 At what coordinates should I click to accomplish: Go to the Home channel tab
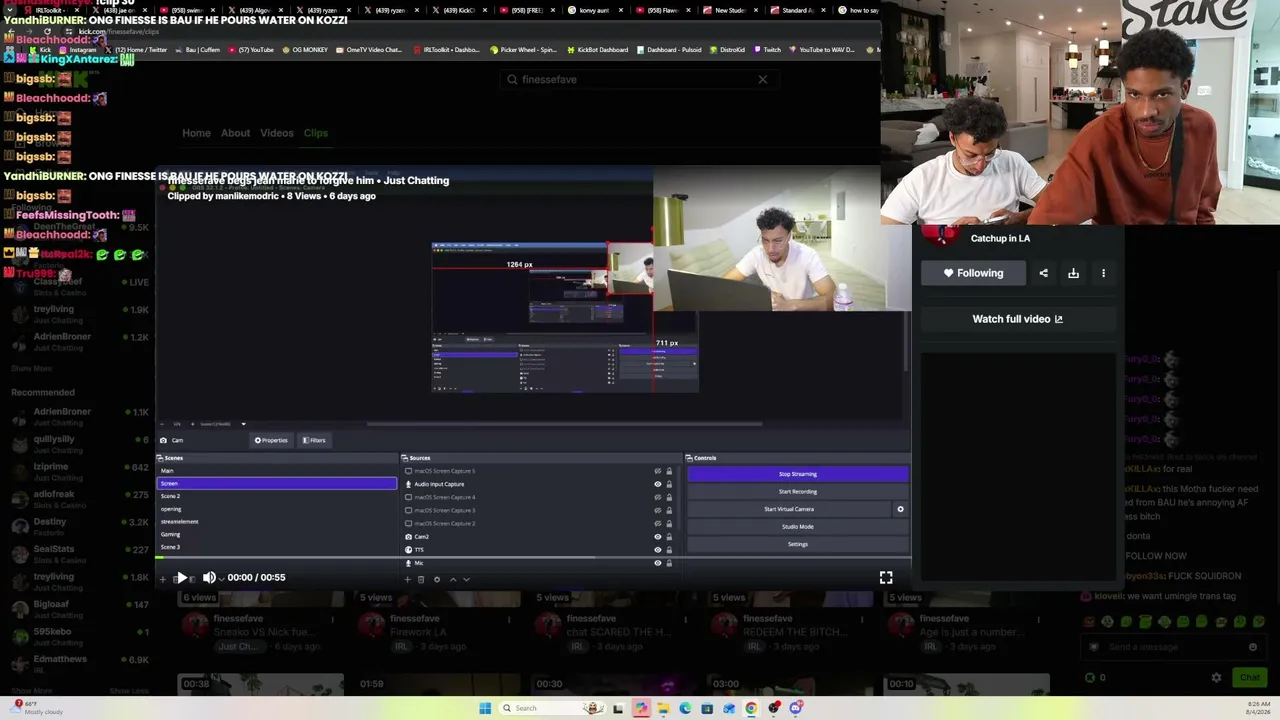[196, 133]
